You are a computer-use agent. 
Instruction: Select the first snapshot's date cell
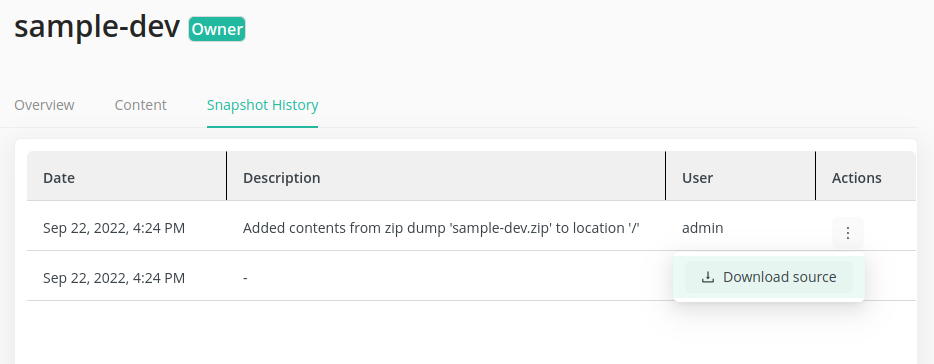(114, 228)
